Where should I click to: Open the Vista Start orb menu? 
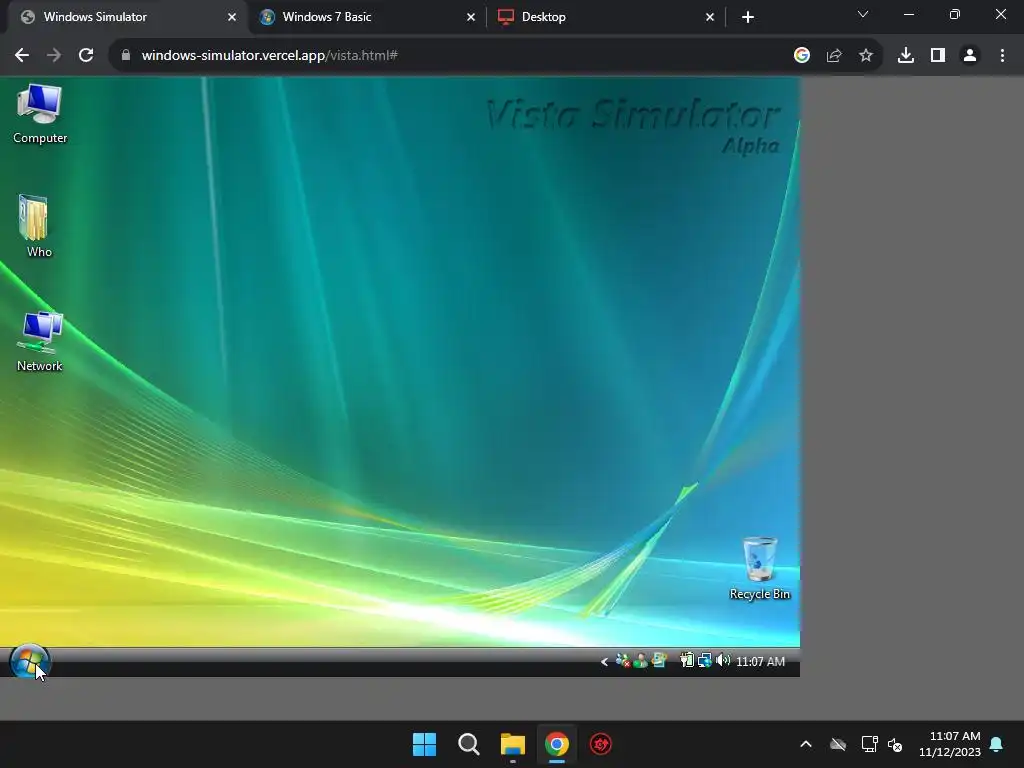29,662
